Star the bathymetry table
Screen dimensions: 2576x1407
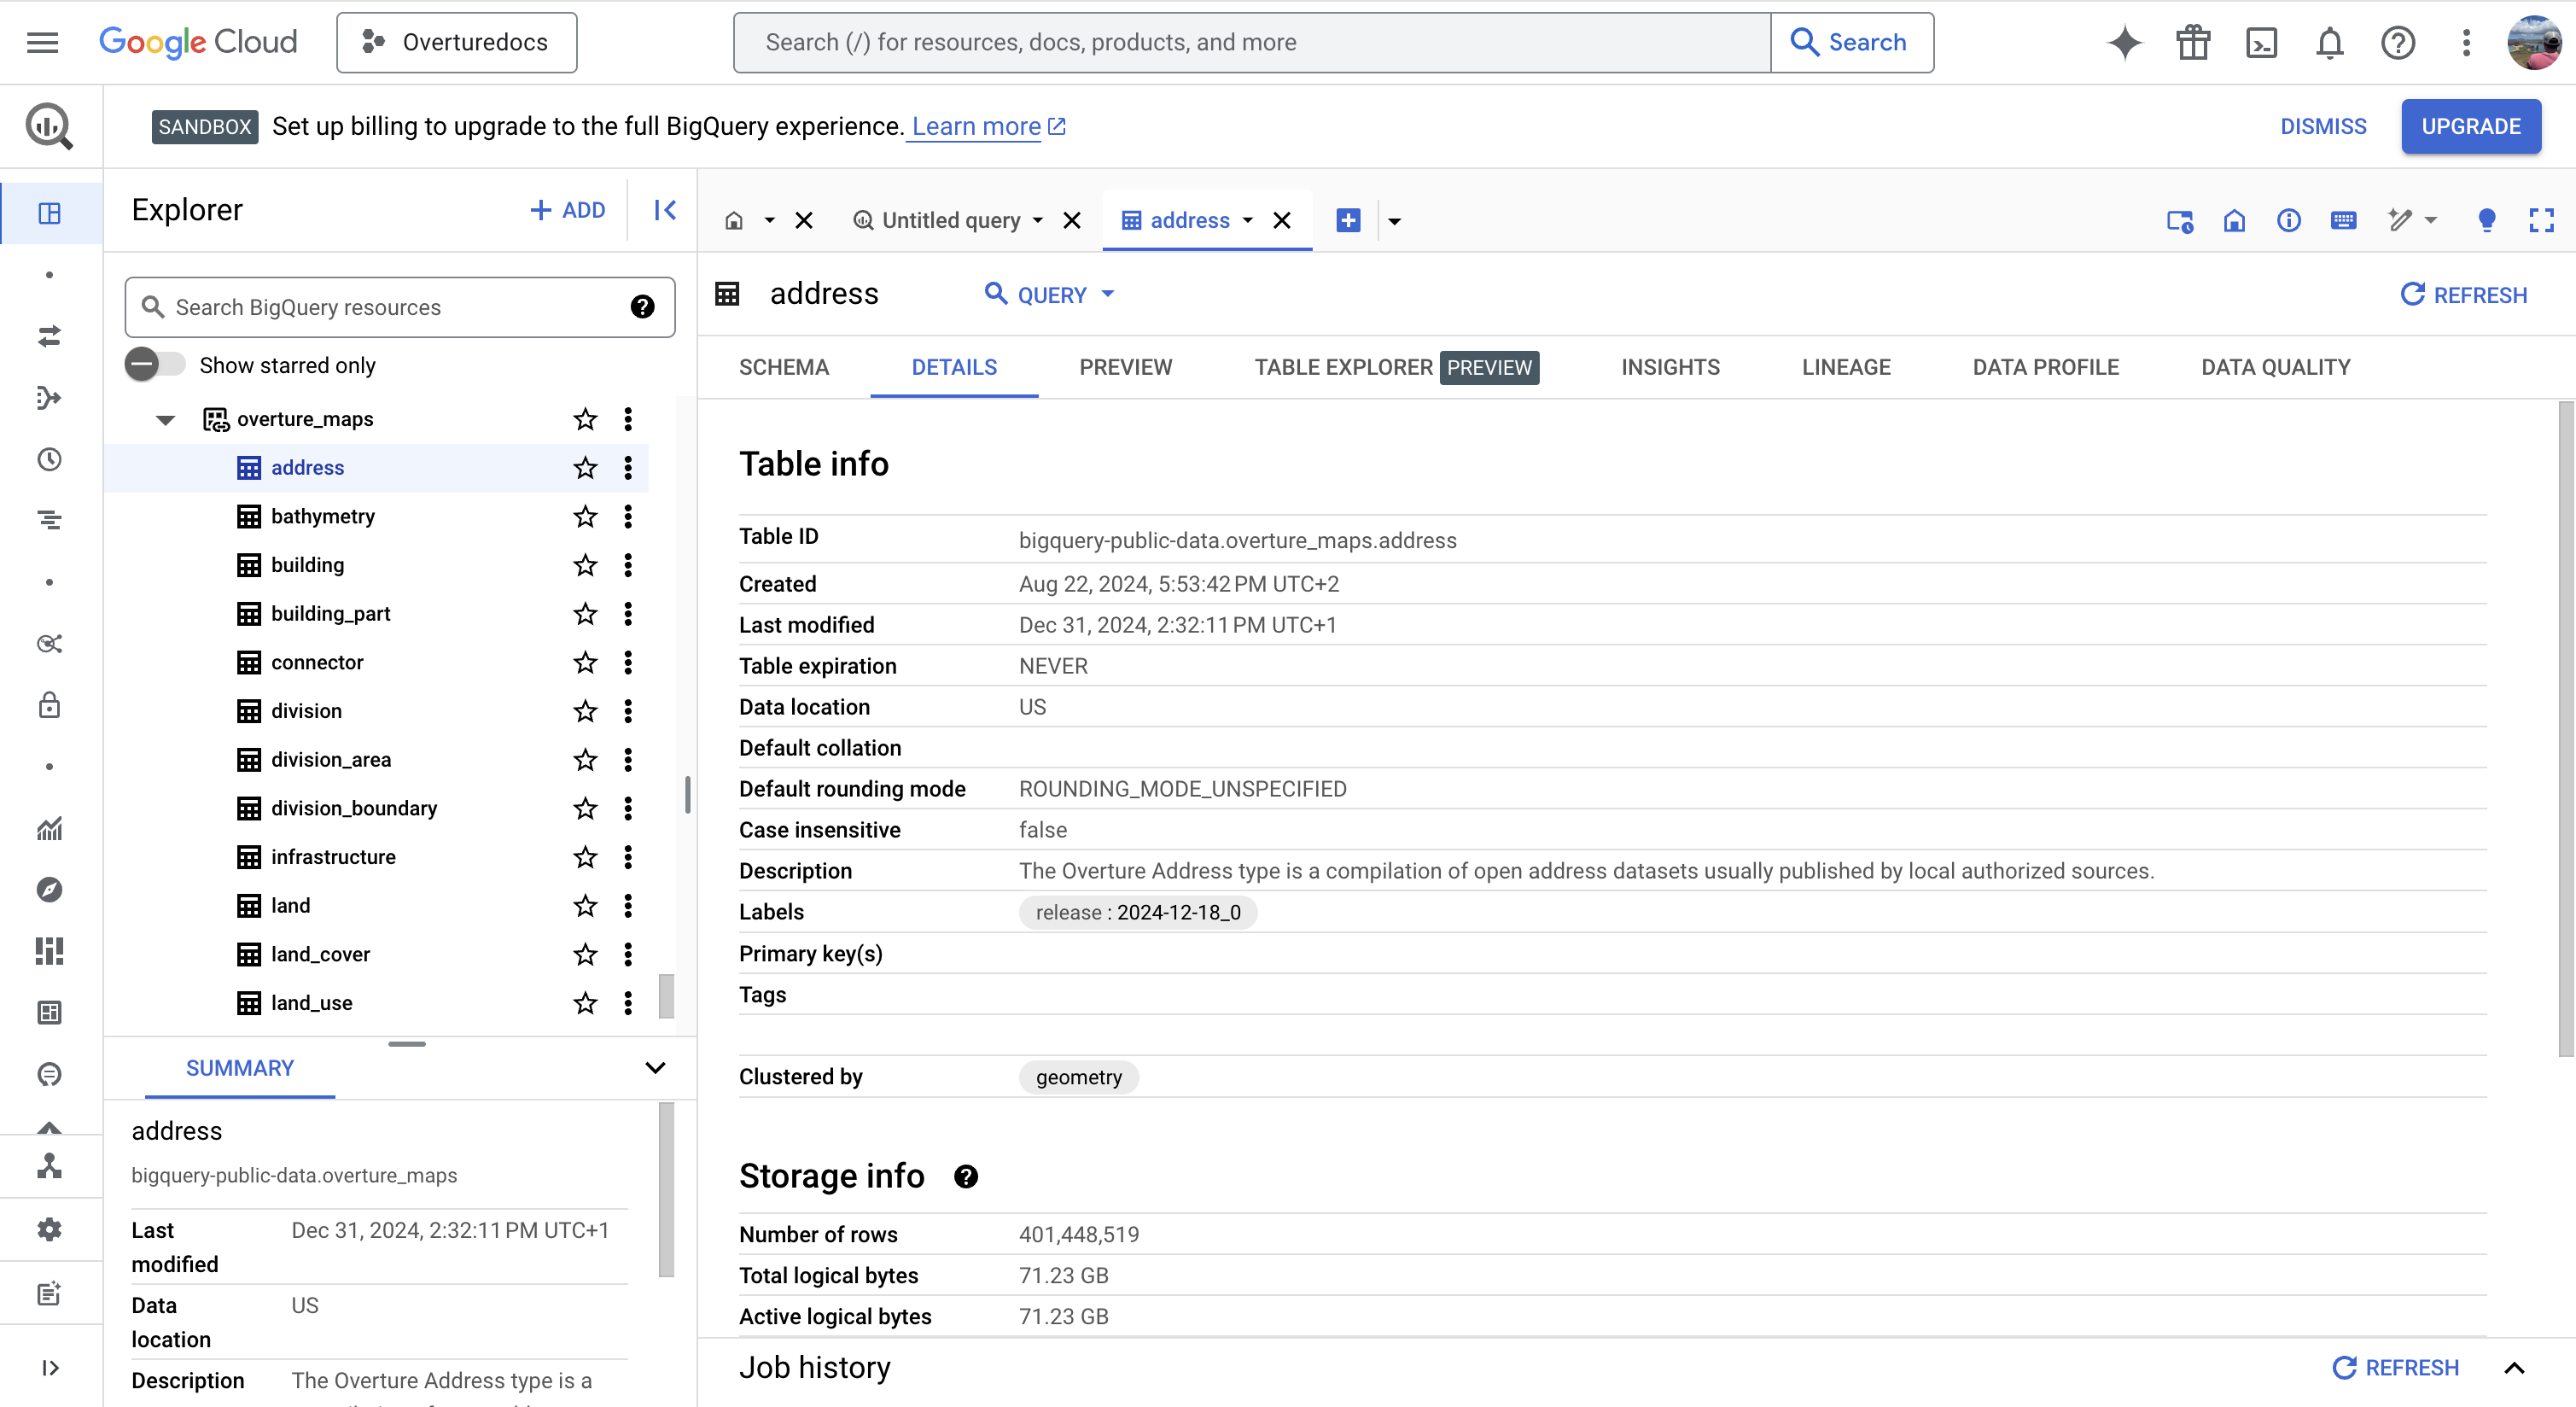click(585, 516)
